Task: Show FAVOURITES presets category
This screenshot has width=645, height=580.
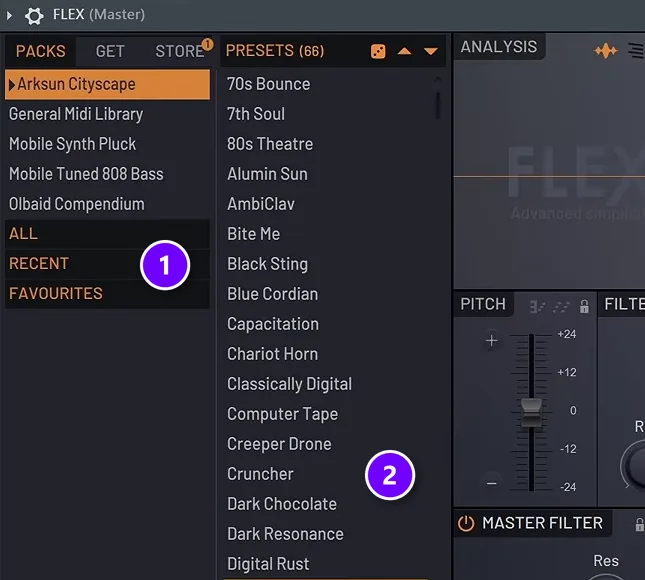Action: click(x=107, y=294)
